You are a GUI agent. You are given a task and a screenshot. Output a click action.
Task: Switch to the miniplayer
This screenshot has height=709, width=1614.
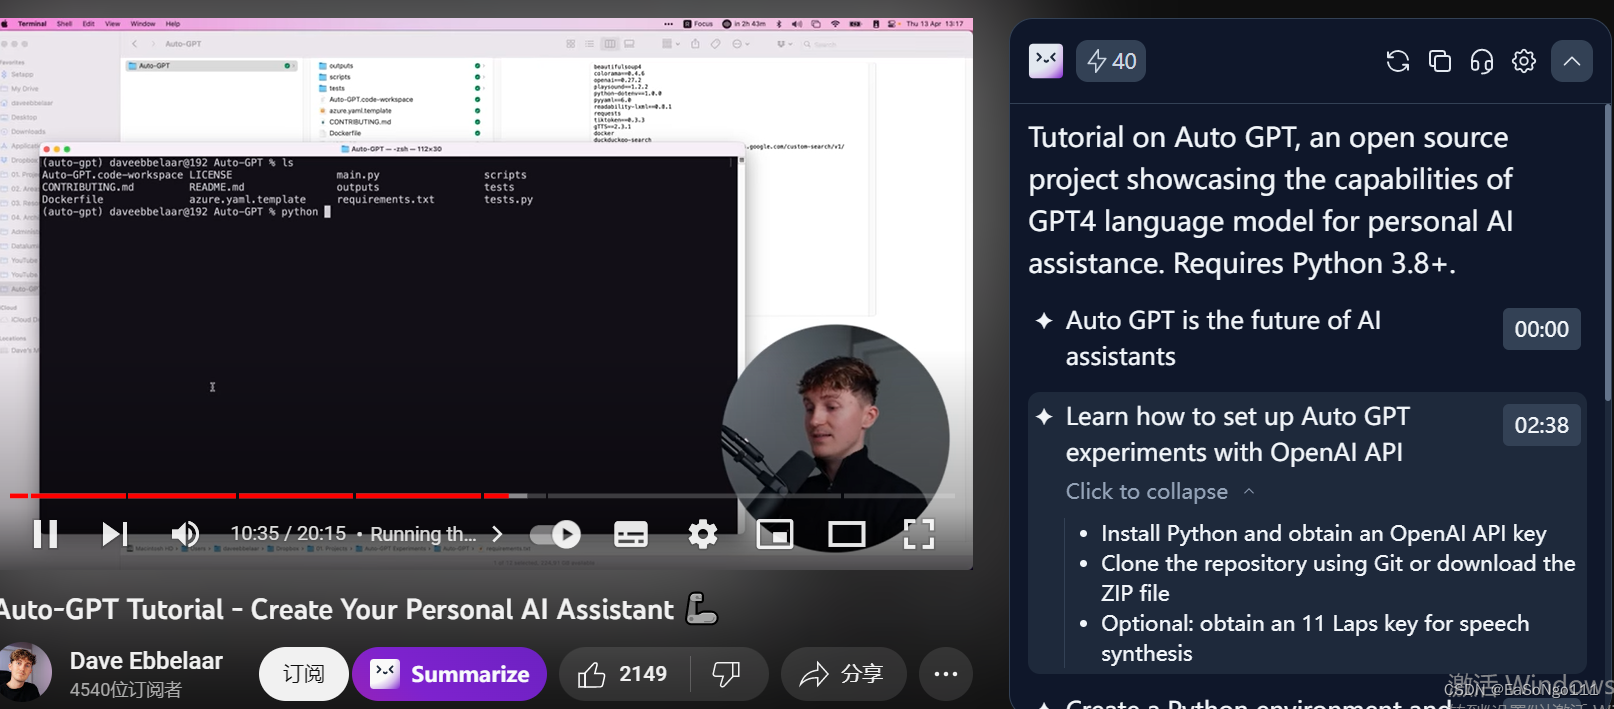tap(775, 535)
